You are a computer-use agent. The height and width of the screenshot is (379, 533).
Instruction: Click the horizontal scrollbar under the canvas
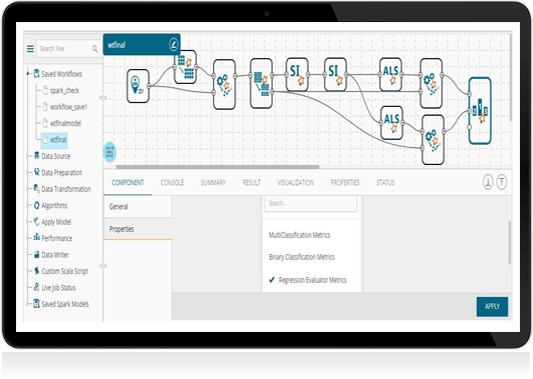click(x=217, y=167)
